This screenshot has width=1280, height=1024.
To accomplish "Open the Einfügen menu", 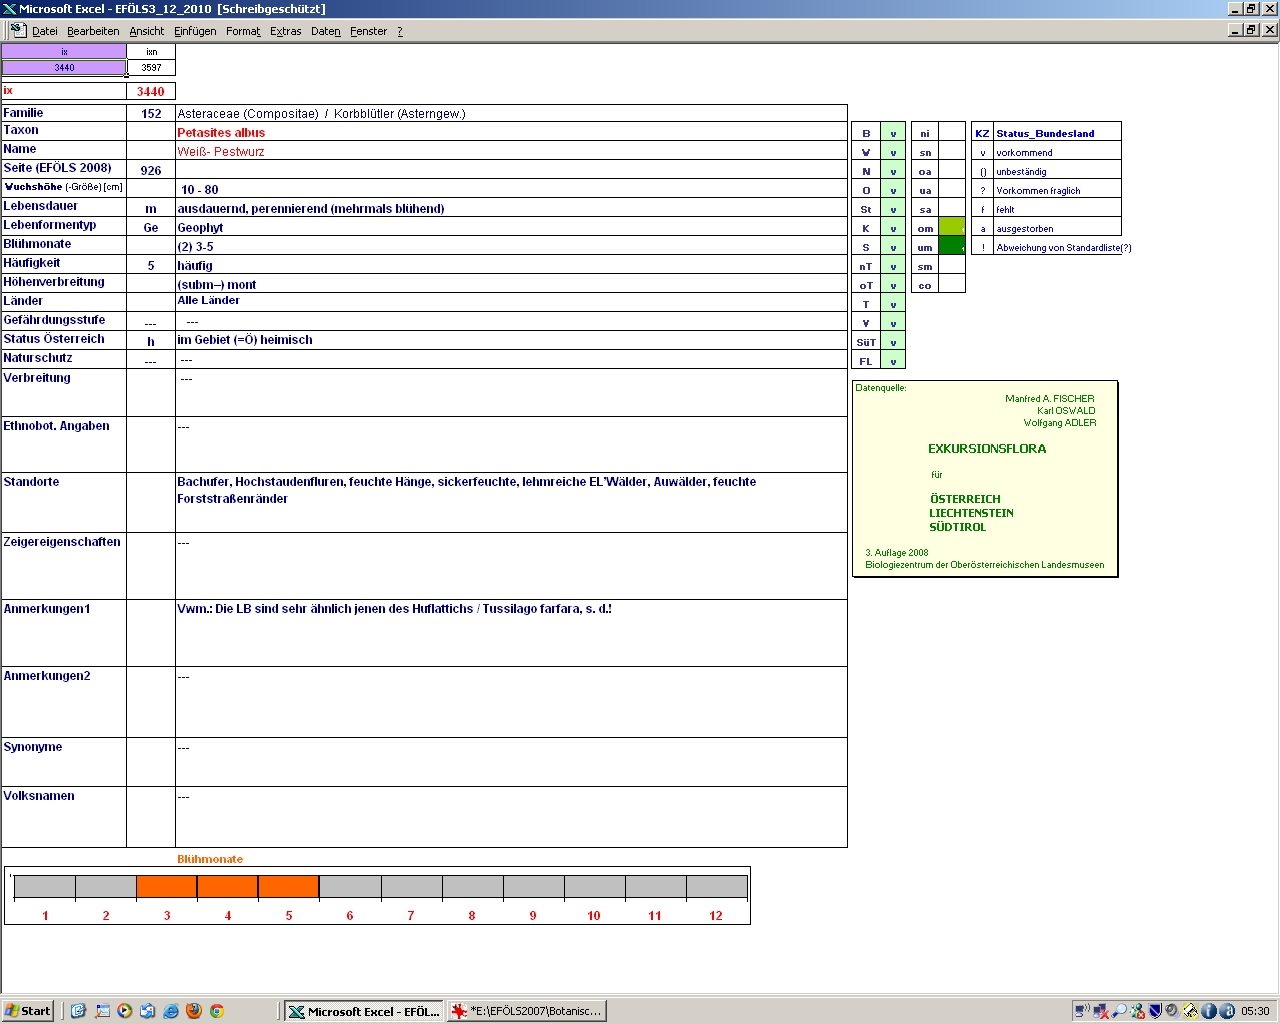I will (195, 31).
